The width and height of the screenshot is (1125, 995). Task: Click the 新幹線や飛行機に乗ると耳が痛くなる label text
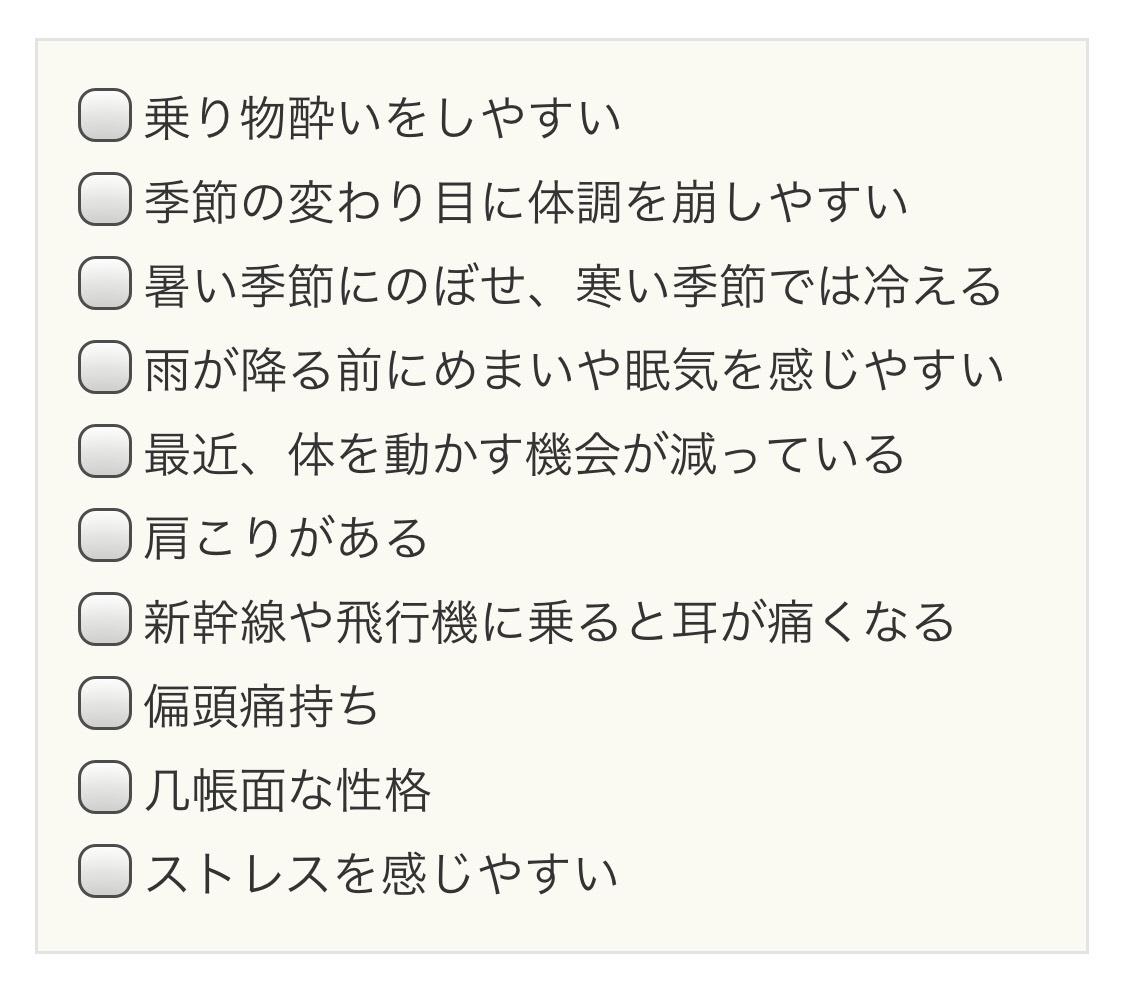point(549,622)
